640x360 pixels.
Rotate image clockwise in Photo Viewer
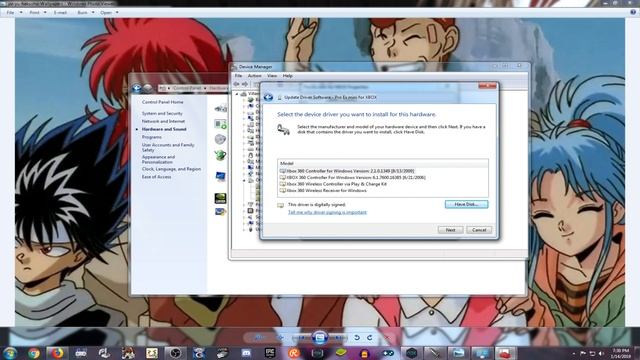click(x=369, y=338)
